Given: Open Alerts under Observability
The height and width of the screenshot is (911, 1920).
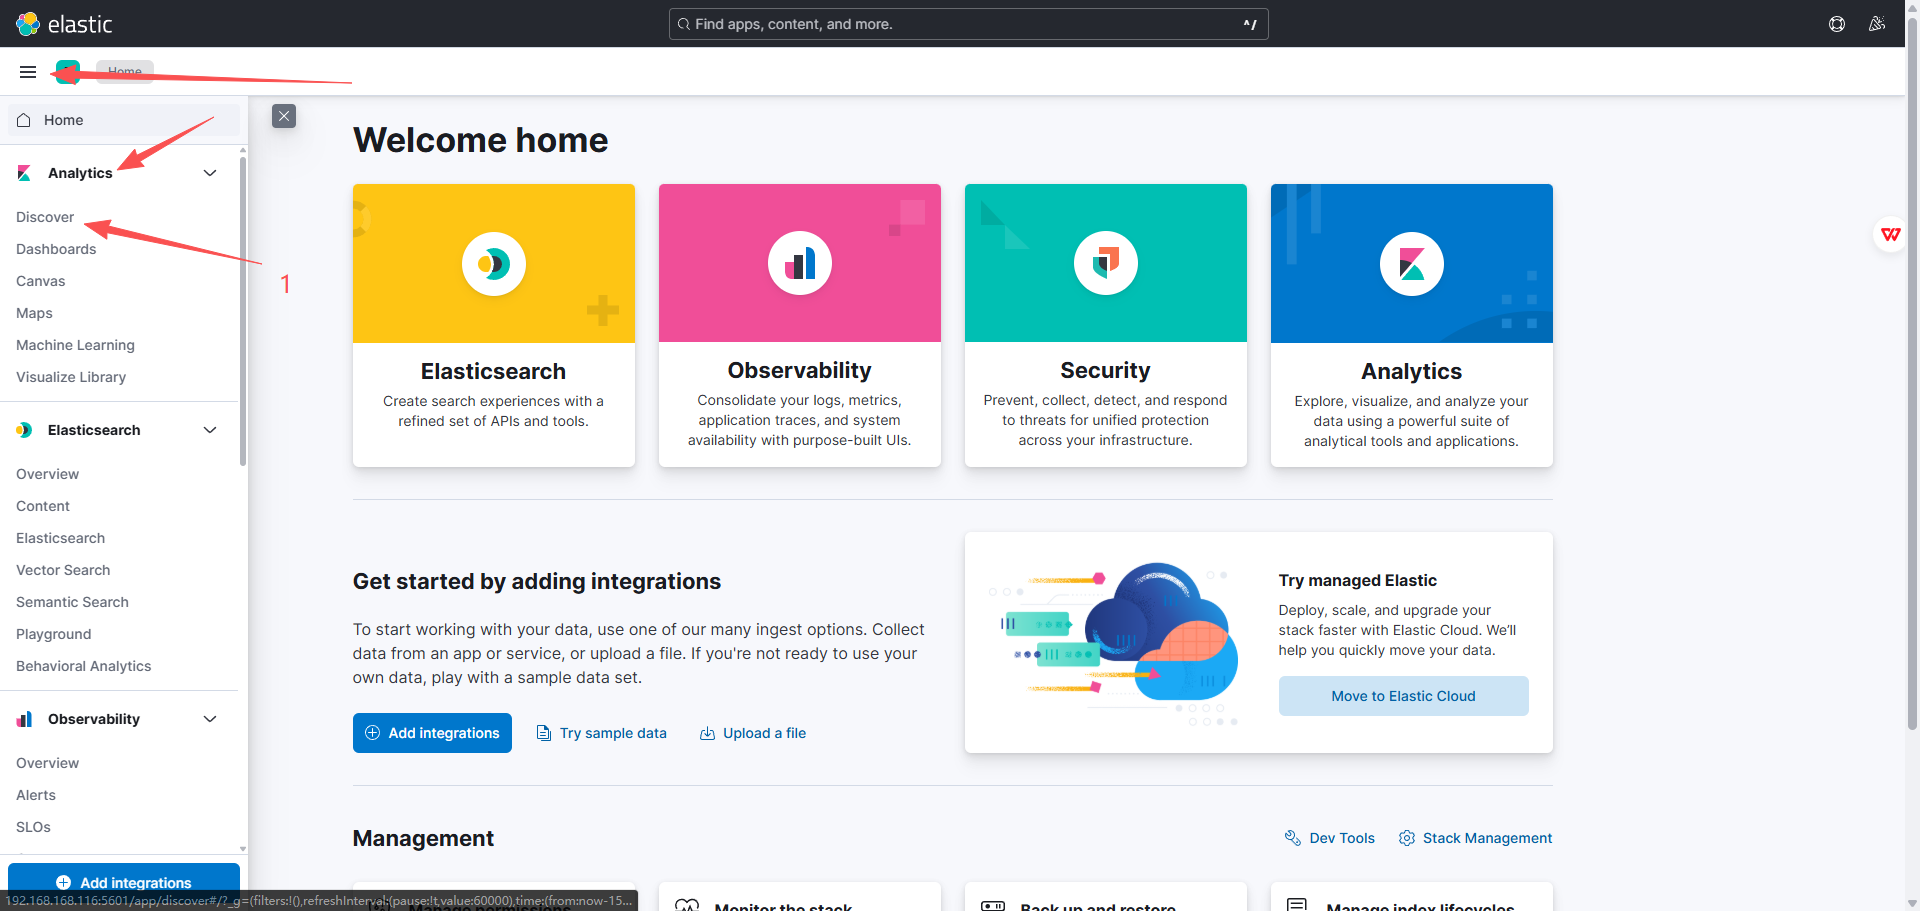Looking at the screenshot, I should click(x=36, y=795).
